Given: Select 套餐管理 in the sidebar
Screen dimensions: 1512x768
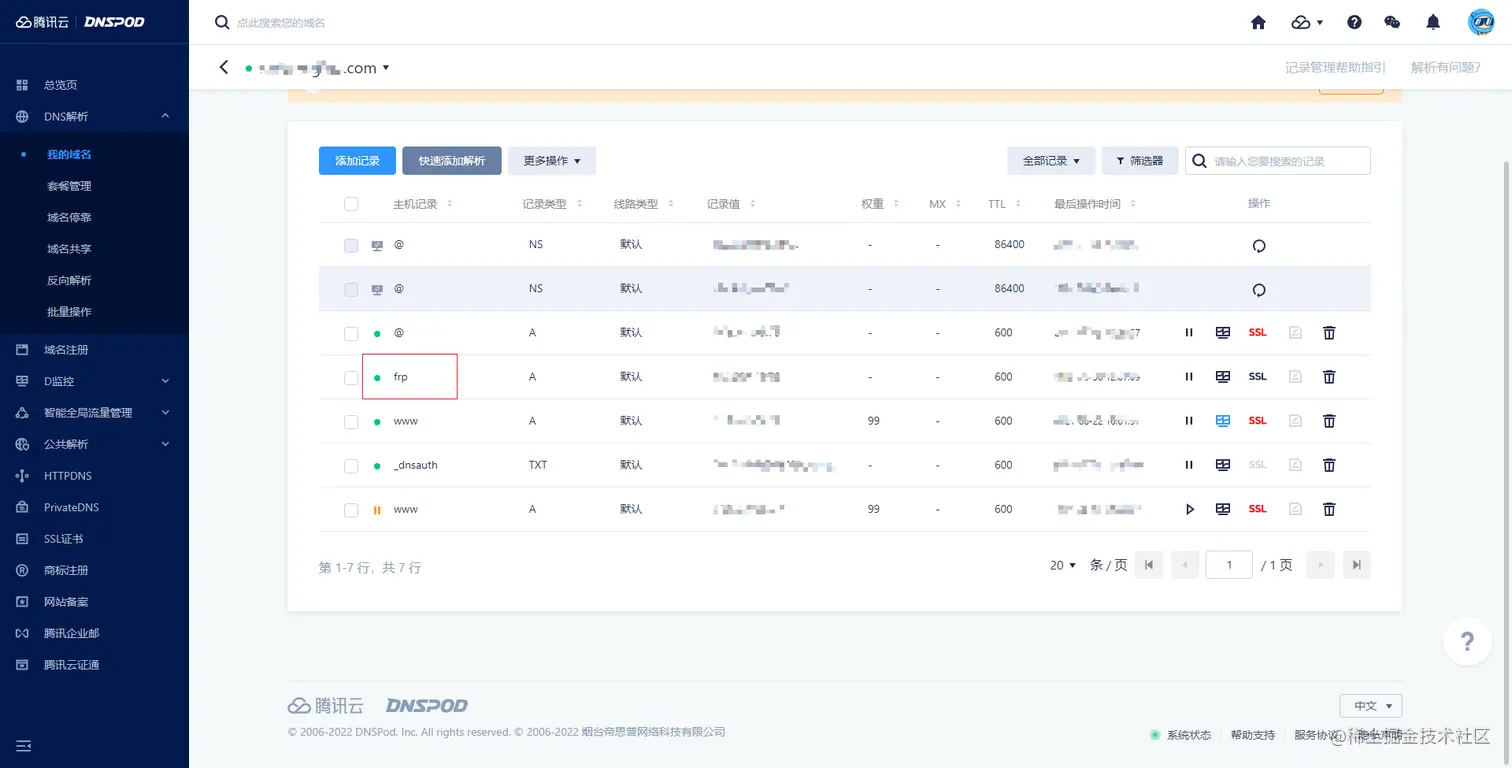Looking at the screenshot, I should click(69, 186).
